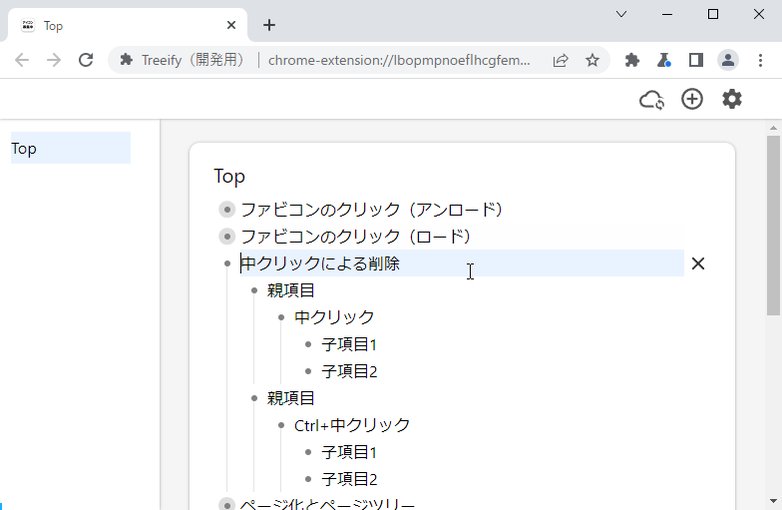Collapse the 中クリック item bullet
This screenshot has width=782, height=510.
coord(281,317)
